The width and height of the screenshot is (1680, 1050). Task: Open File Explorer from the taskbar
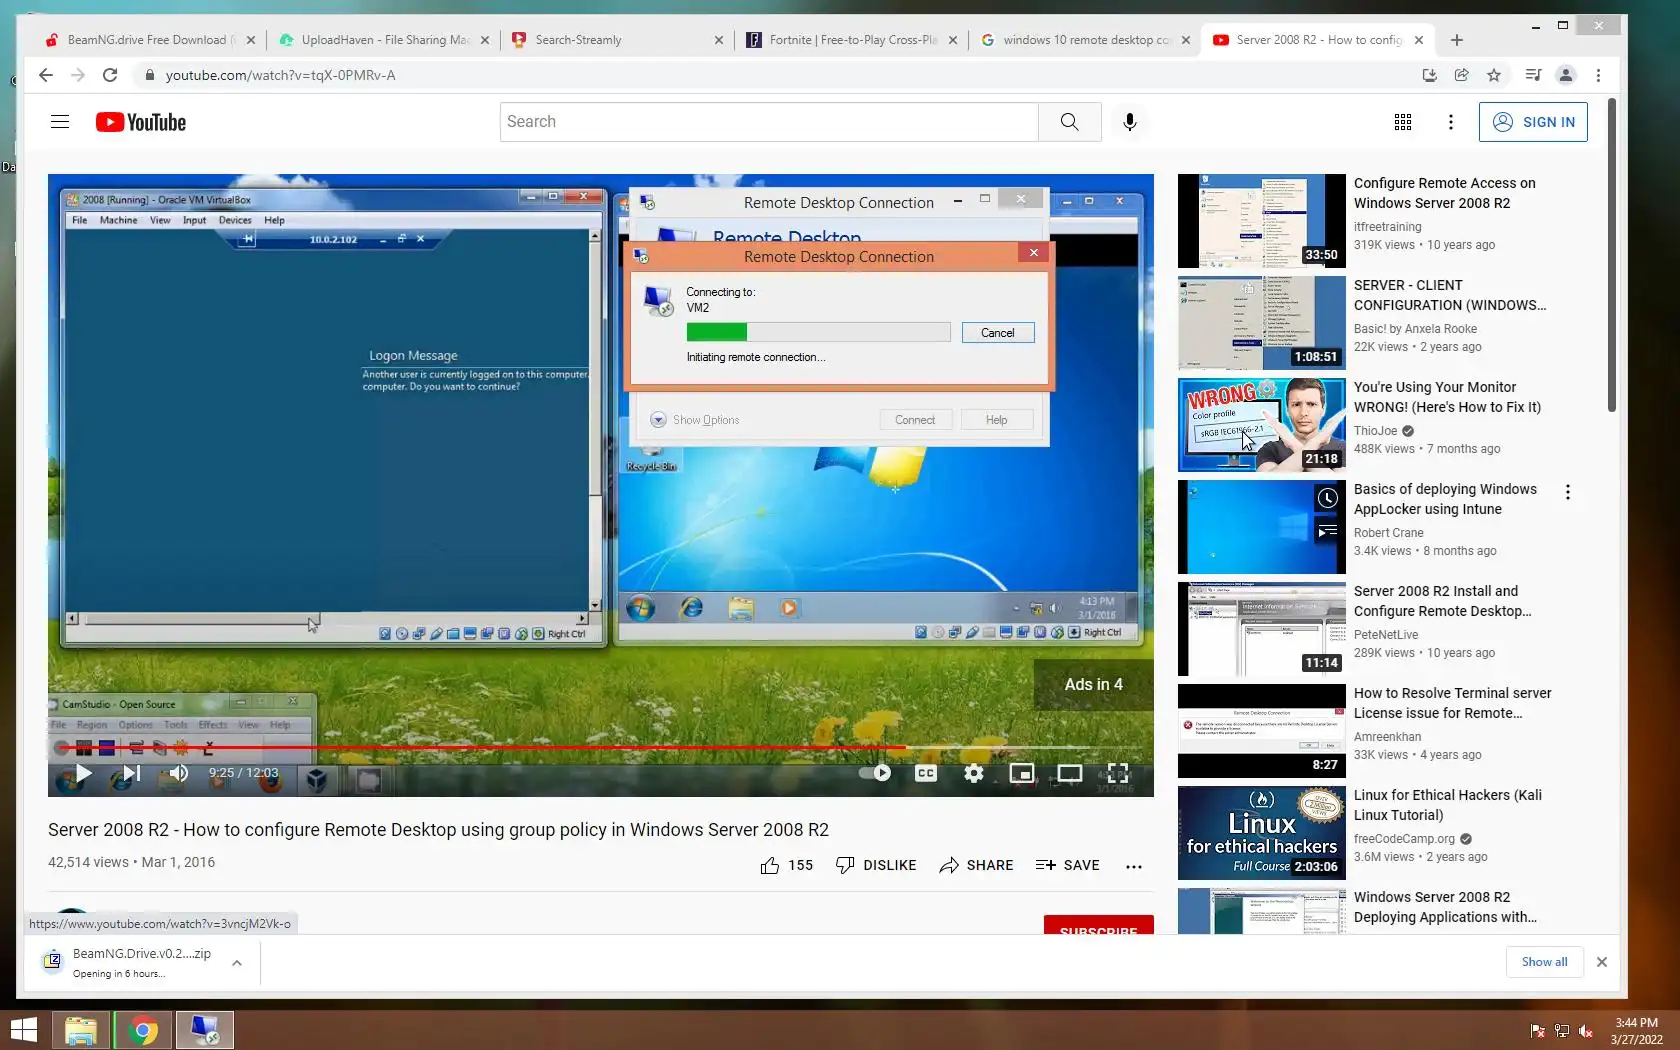[x=81, y=1030]
